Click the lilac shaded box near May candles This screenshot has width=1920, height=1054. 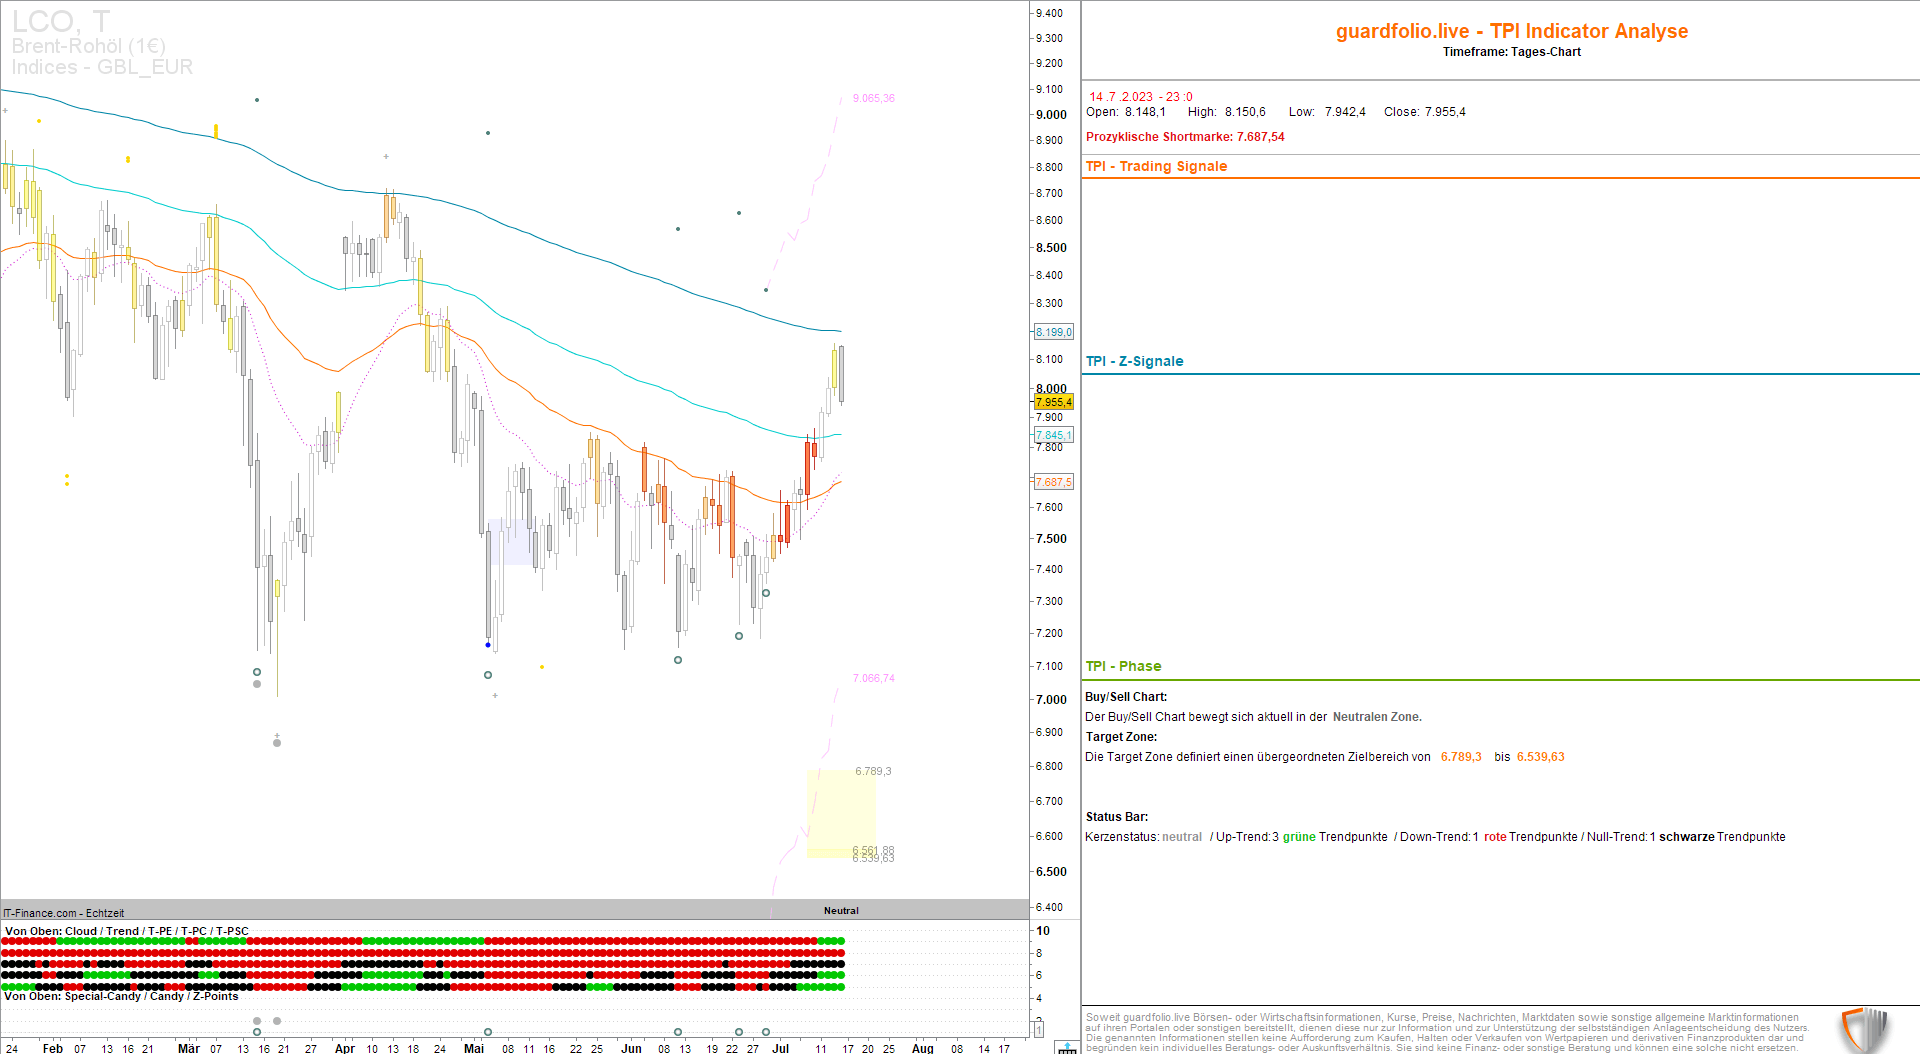512,541
